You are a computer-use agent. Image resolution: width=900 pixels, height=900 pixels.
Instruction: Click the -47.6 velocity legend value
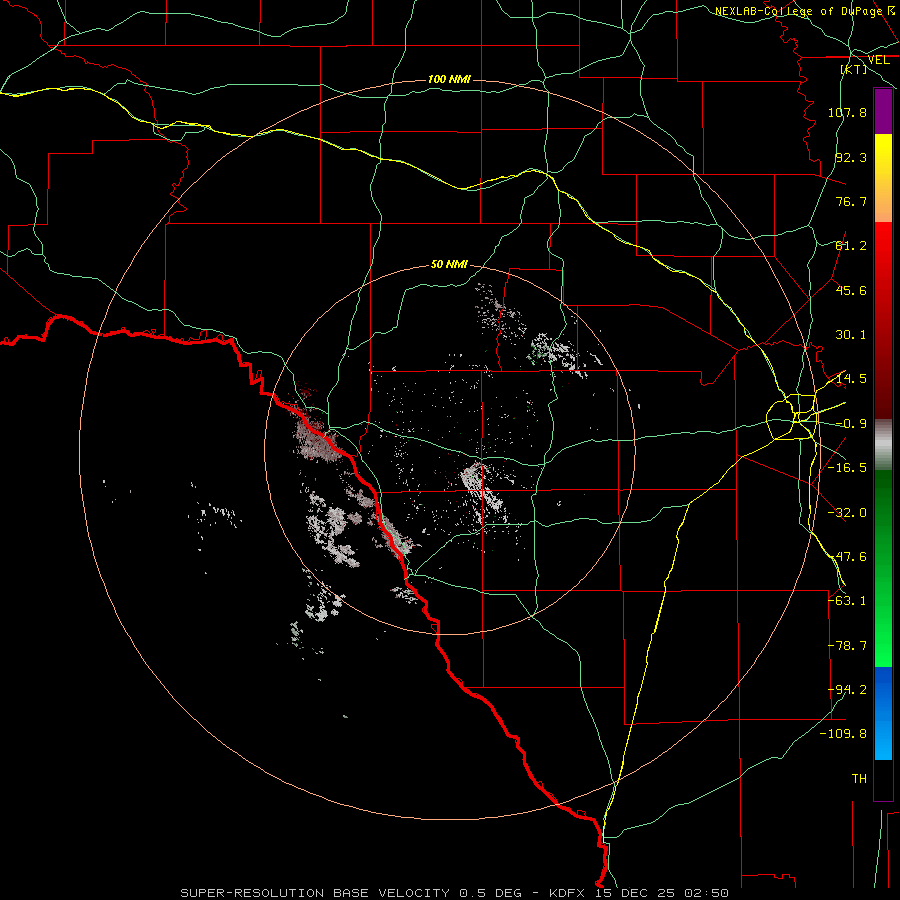point(847,557)
